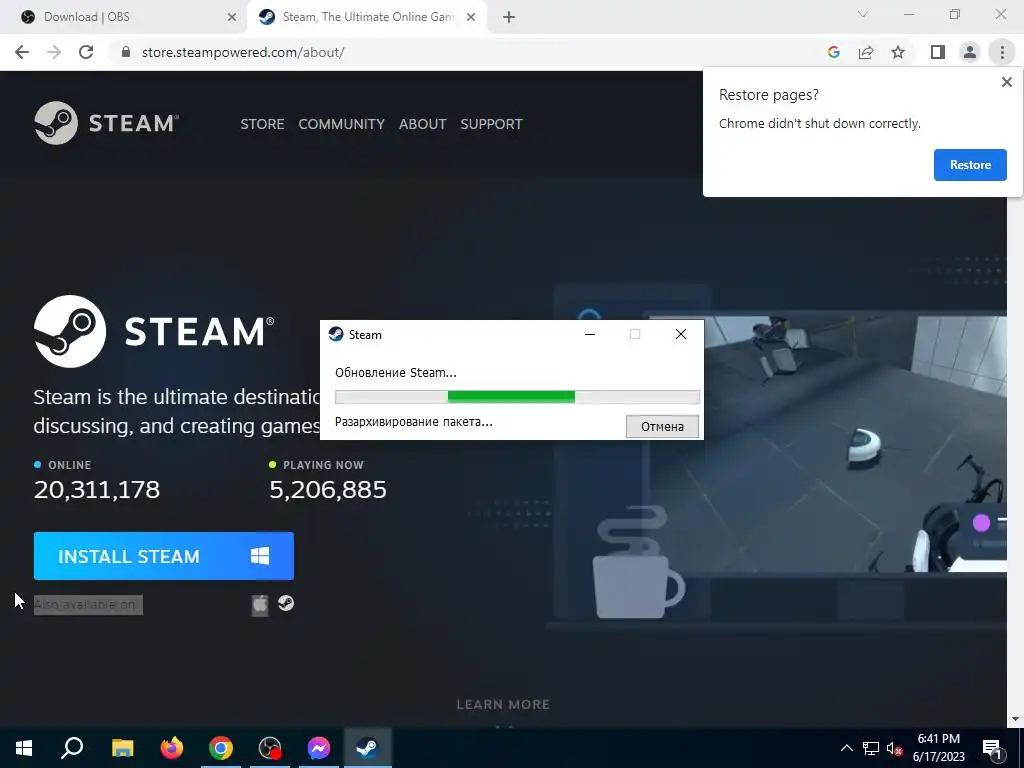Open OBS Studio from the taskbar
The height and width of the screenshot is (768, 1024).
pyautogui.click(x=270, y=748)
